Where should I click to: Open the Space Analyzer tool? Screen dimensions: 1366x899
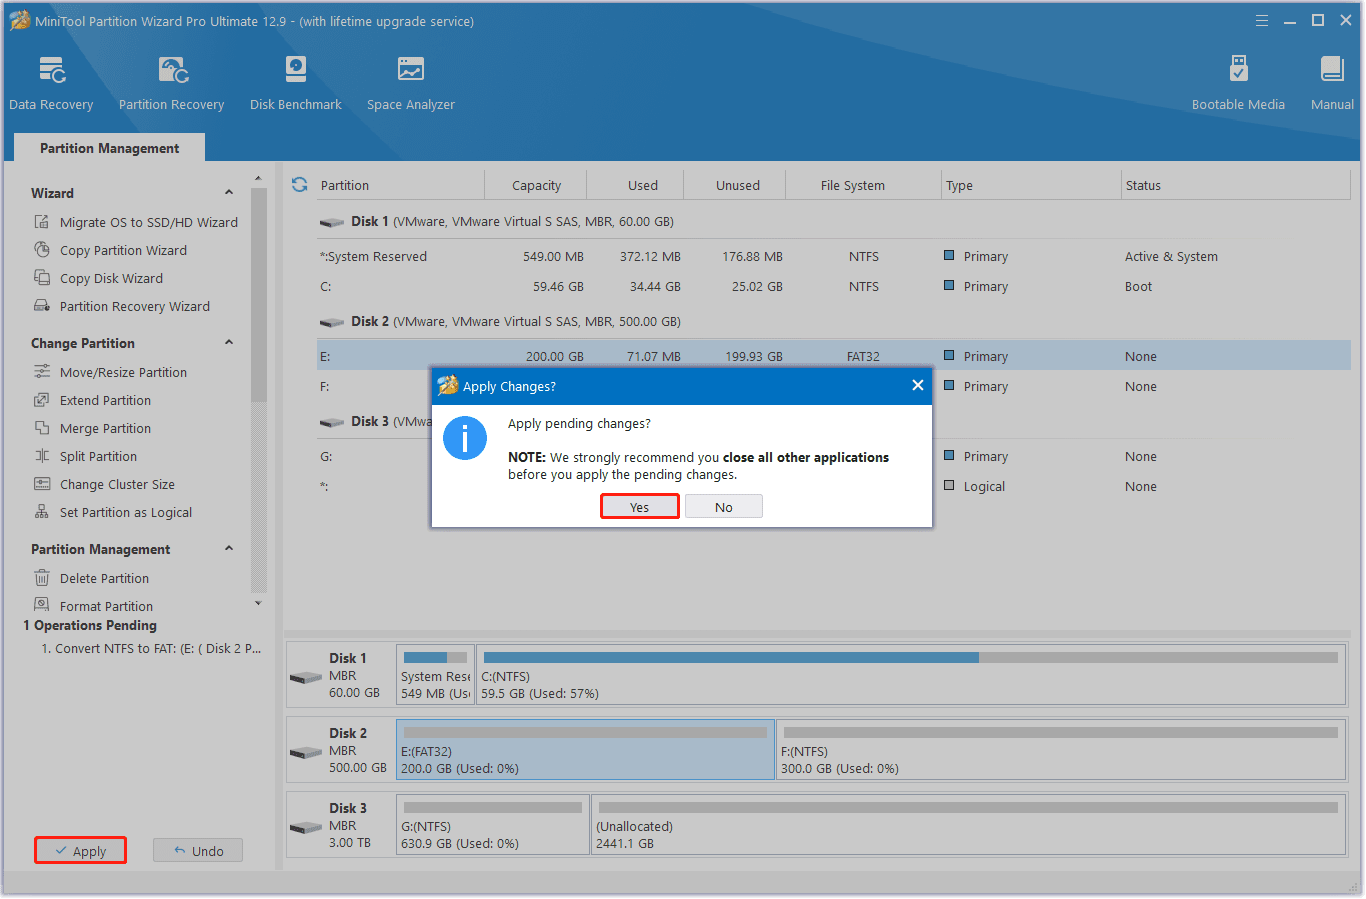click(410, 84)
